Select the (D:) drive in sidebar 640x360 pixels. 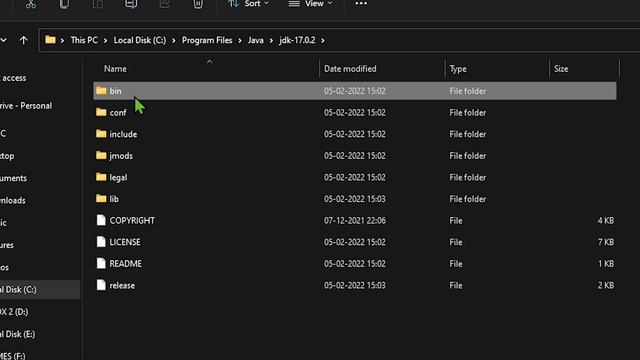14,312
